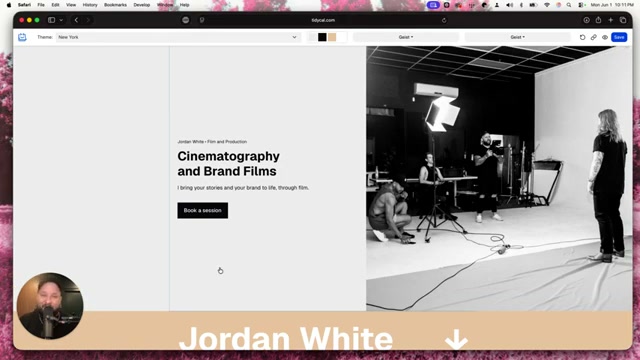
Task: Open Control Center icon in menu bar
Action: tap(581, 5)
